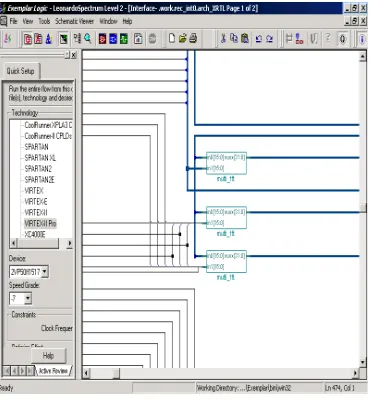Click the vertical scrollbar thumb in schematic

[x=363, y=208]
